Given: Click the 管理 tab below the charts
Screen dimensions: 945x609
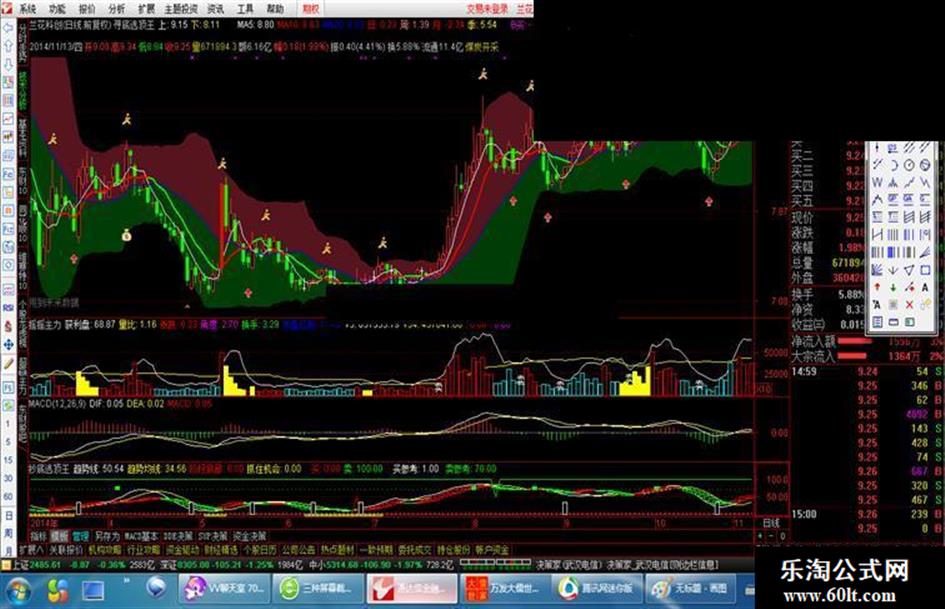Looking at the screenshot, I should coord(80,536).
